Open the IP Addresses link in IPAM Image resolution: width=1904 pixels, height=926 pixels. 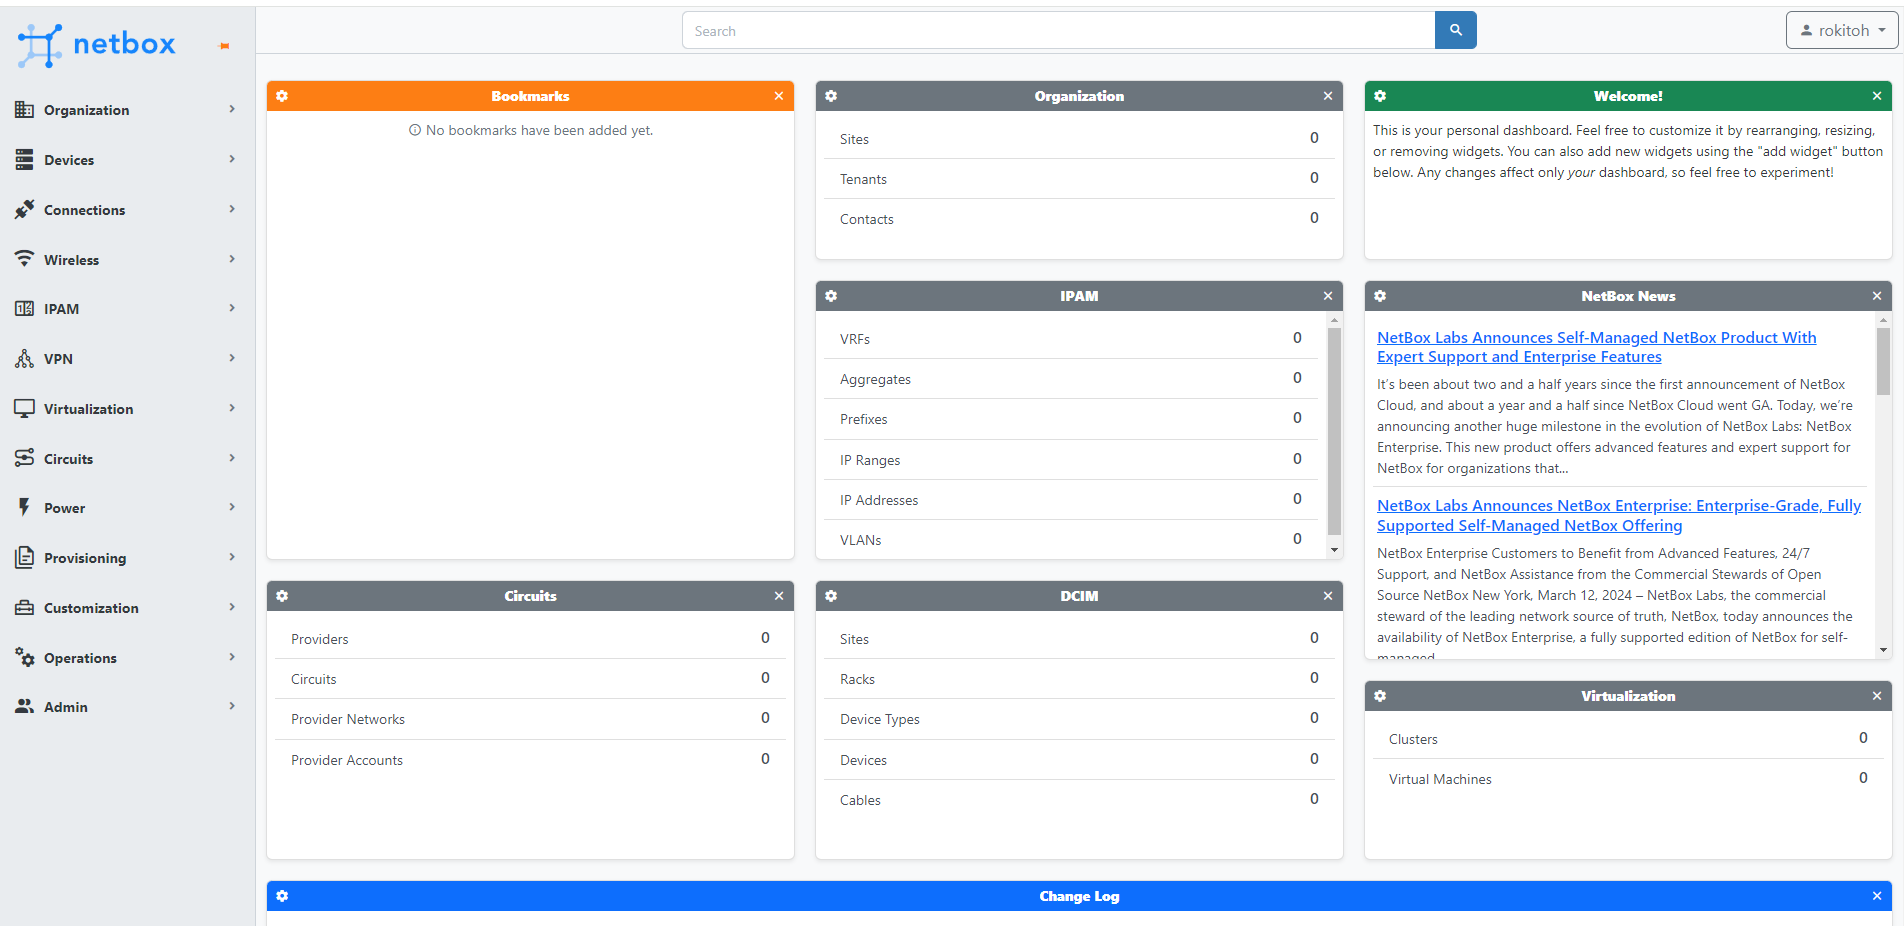pos(878,500)
